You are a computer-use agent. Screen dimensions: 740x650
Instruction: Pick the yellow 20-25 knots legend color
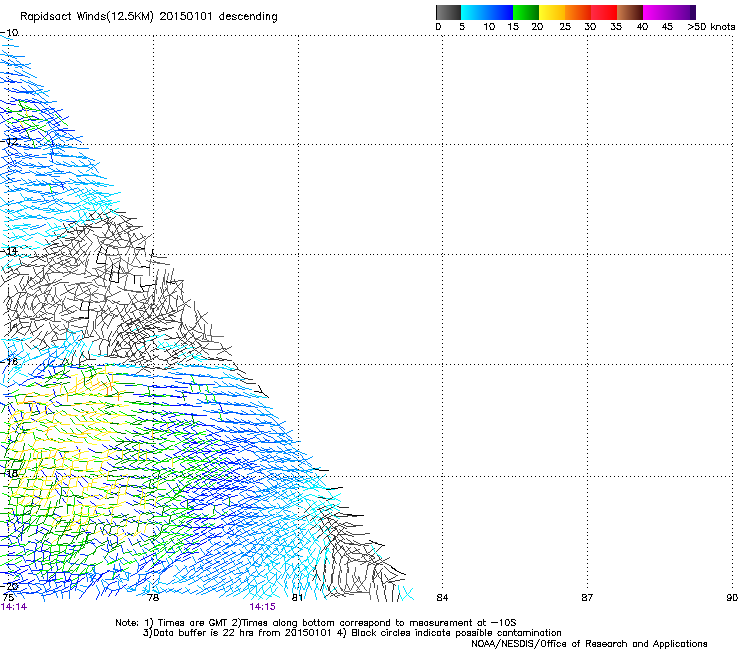[x=552, y=12]
